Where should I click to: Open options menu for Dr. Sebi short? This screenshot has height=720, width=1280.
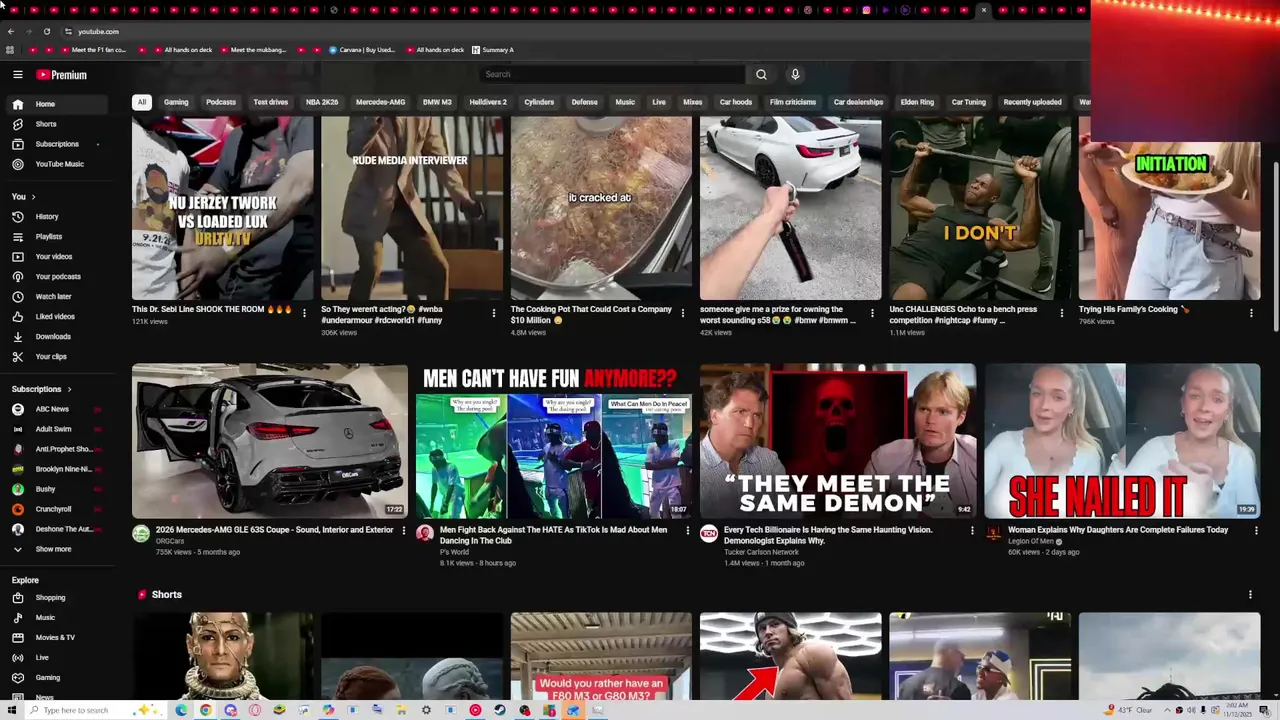pyautogui.click(x=304, y=313)
